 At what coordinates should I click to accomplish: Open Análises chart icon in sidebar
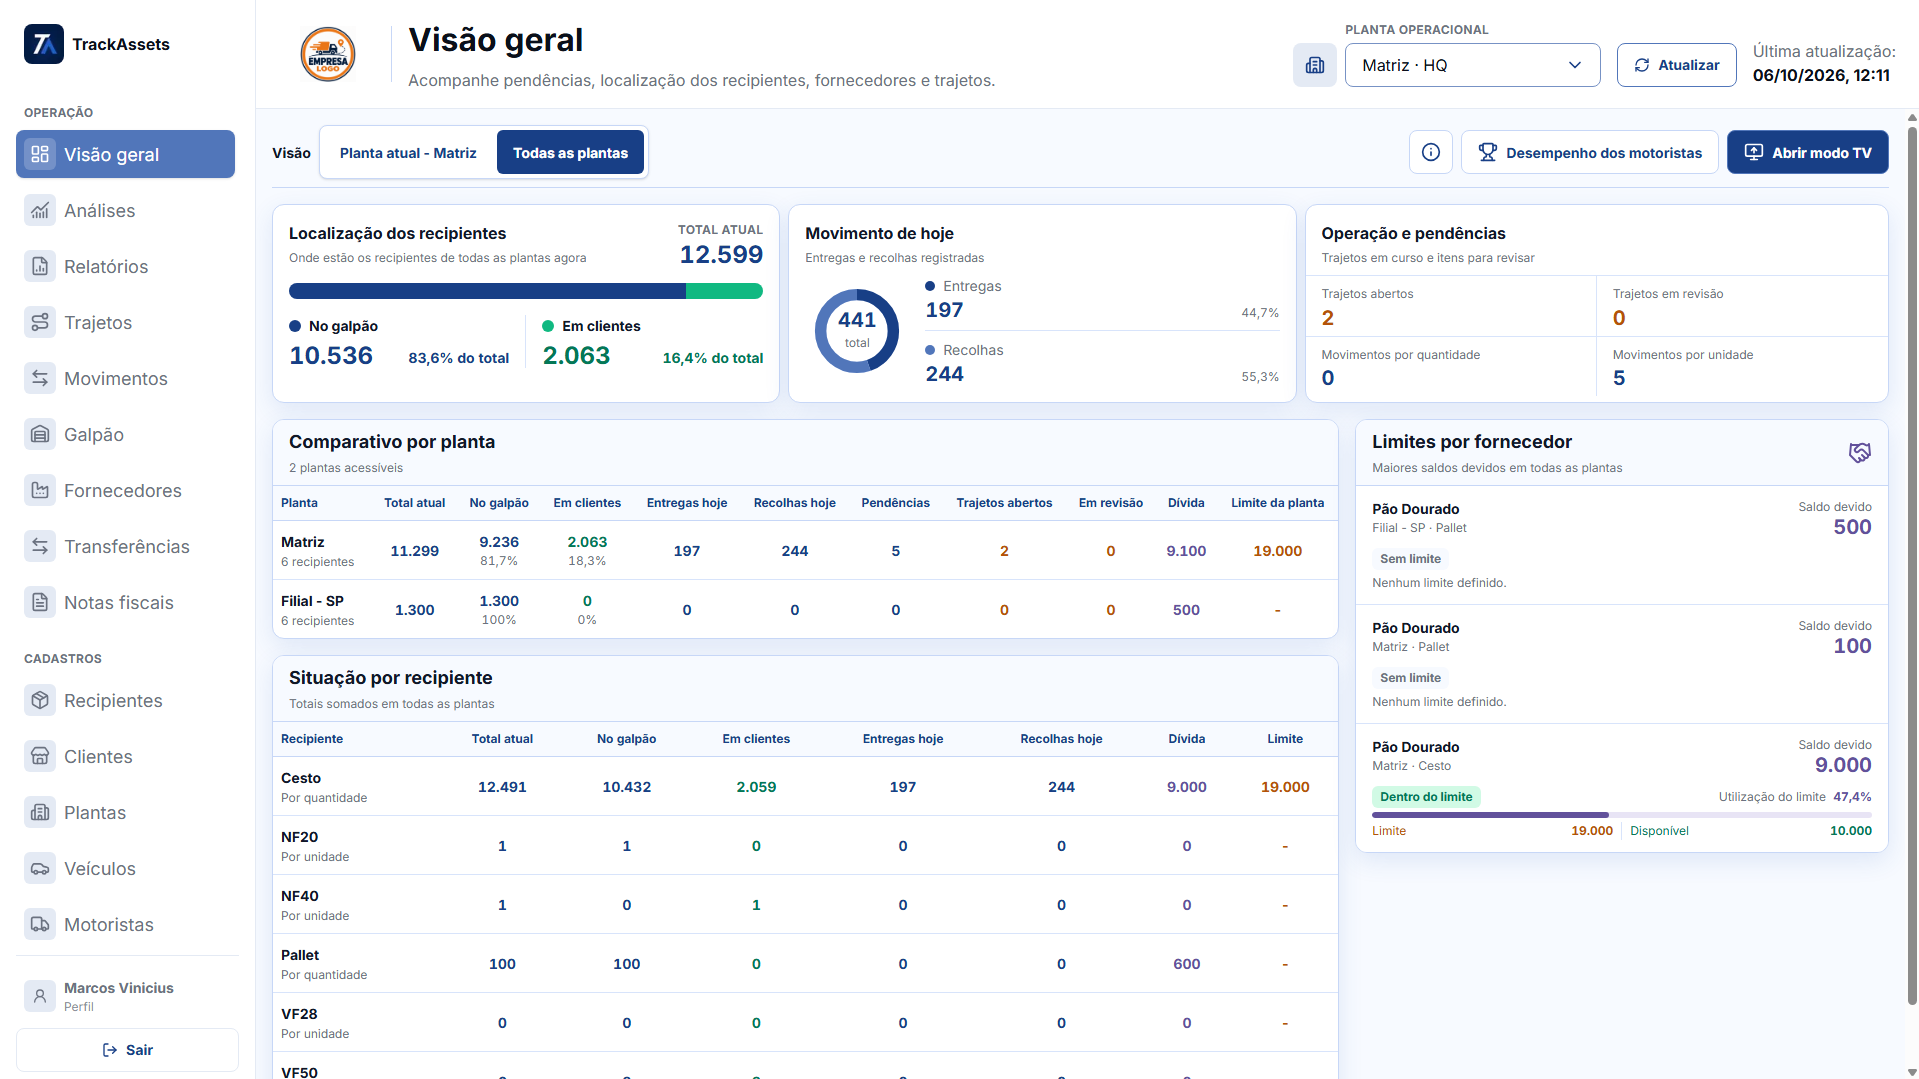tap(40, 210)
